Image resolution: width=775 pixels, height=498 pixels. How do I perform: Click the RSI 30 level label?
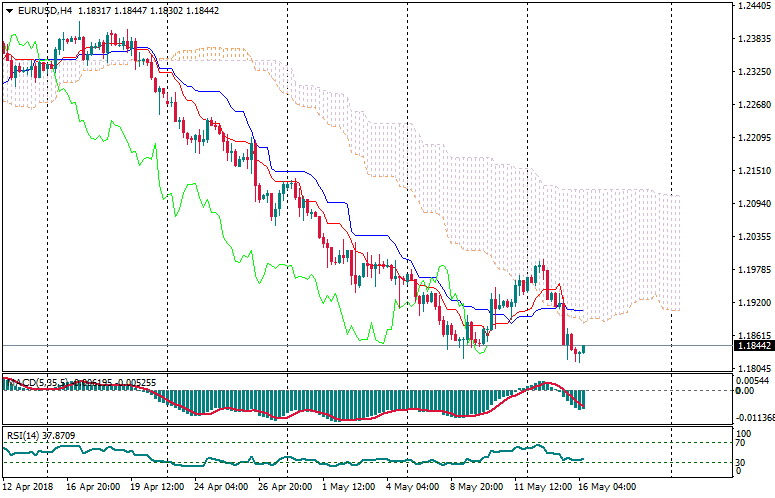click(x=743, y=462)
